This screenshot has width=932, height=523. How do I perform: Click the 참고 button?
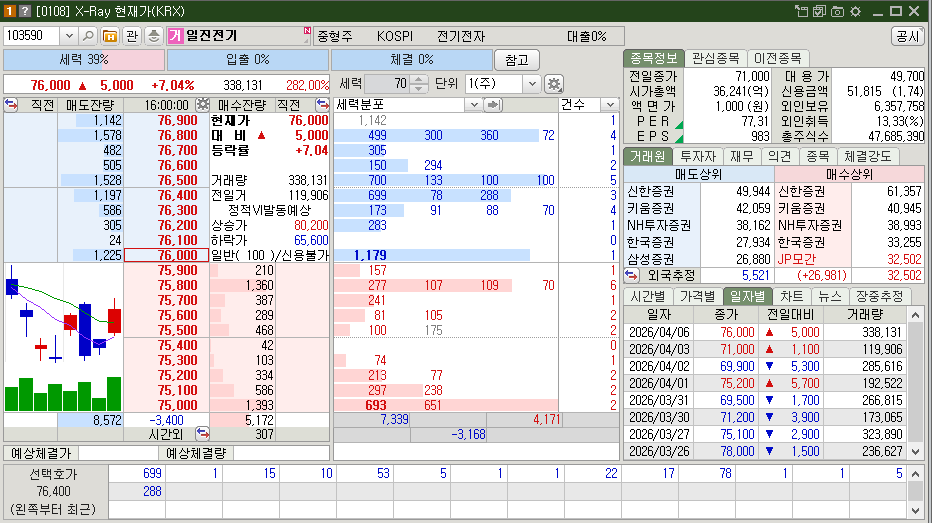click(x=517, y=59)
